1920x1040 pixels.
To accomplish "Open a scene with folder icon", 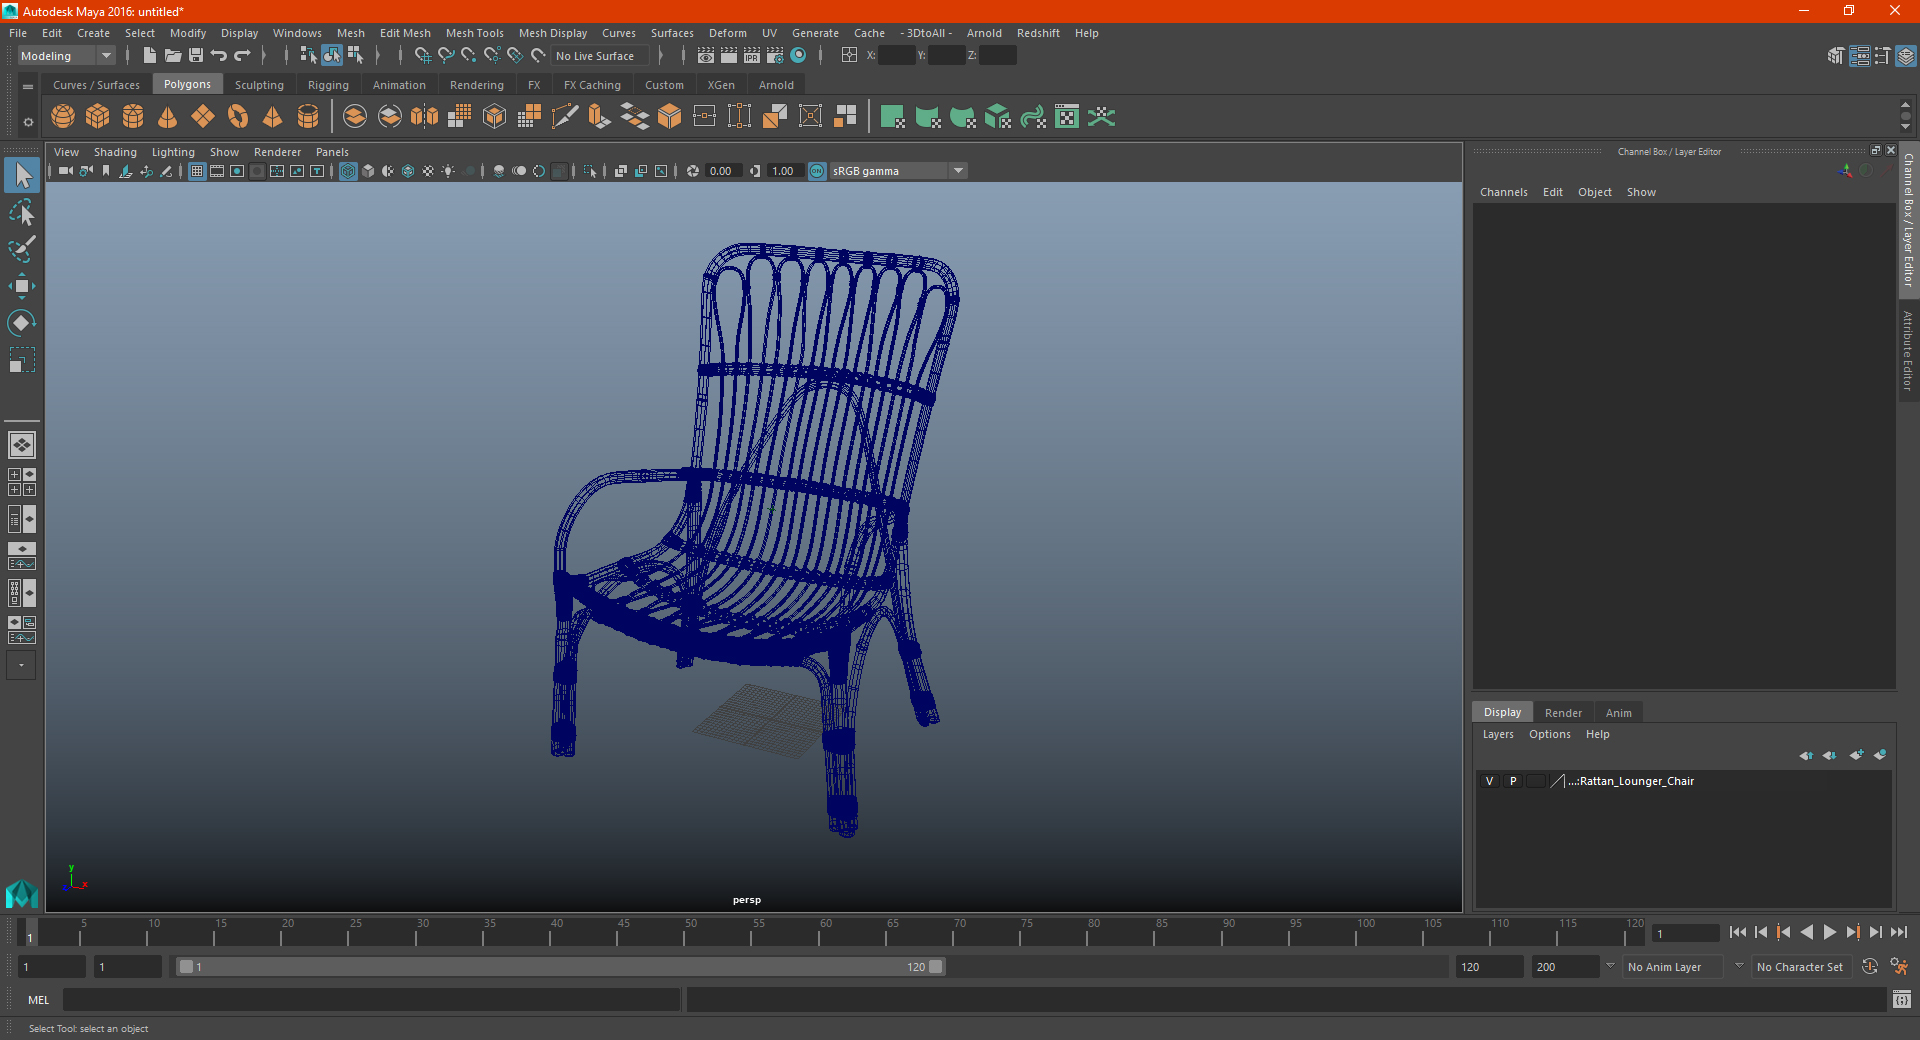I will (x=173, y=56).
